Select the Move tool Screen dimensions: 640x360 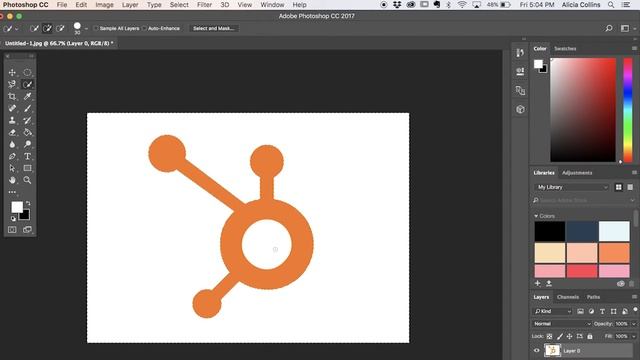pyautogui.click(x=12, y=73)
